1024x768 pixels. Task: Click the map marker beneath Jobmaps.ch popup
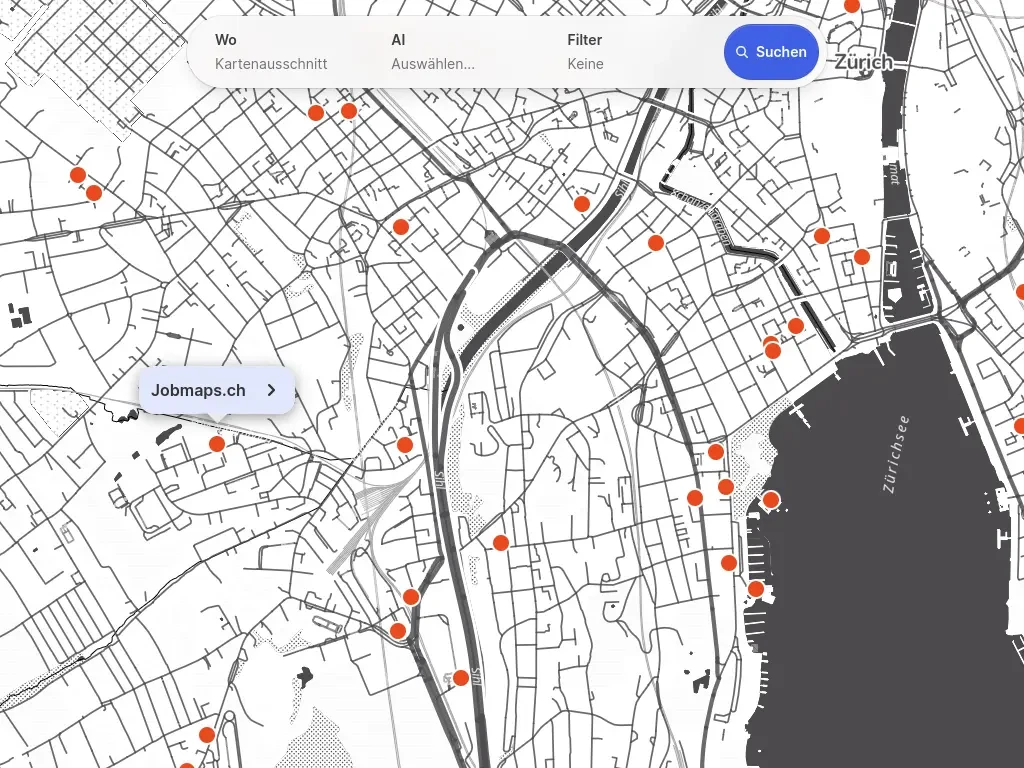tap(217, 444)
